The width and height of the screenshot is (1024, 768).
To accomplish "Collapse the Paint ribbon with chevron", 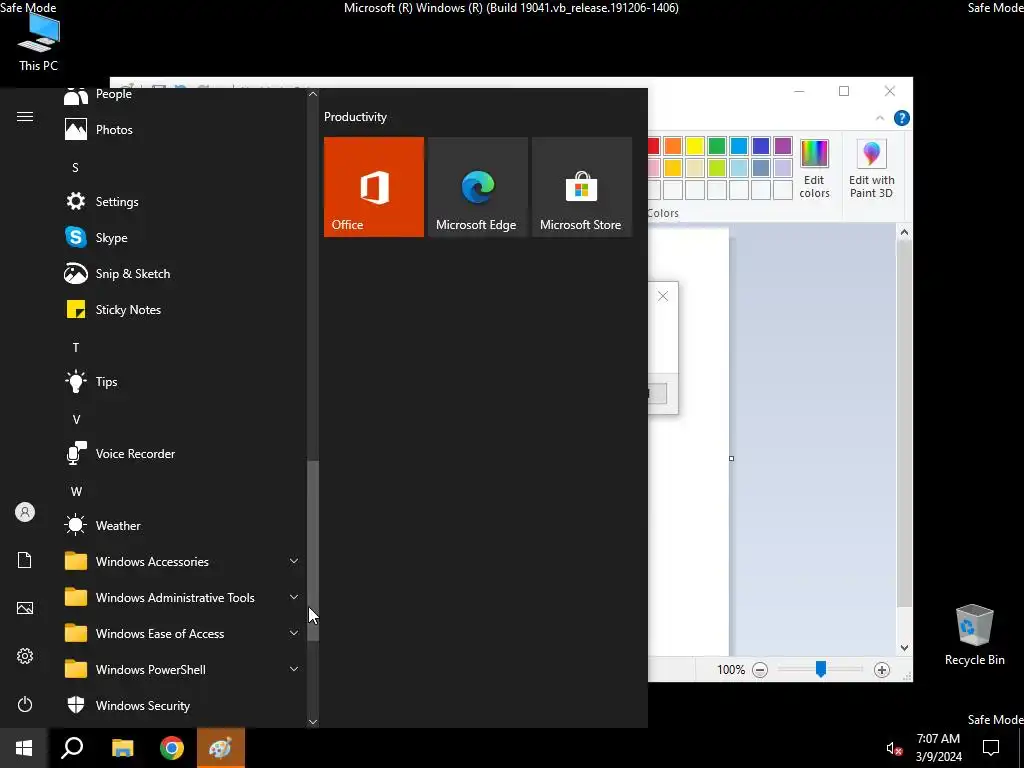I will point(880,118).
